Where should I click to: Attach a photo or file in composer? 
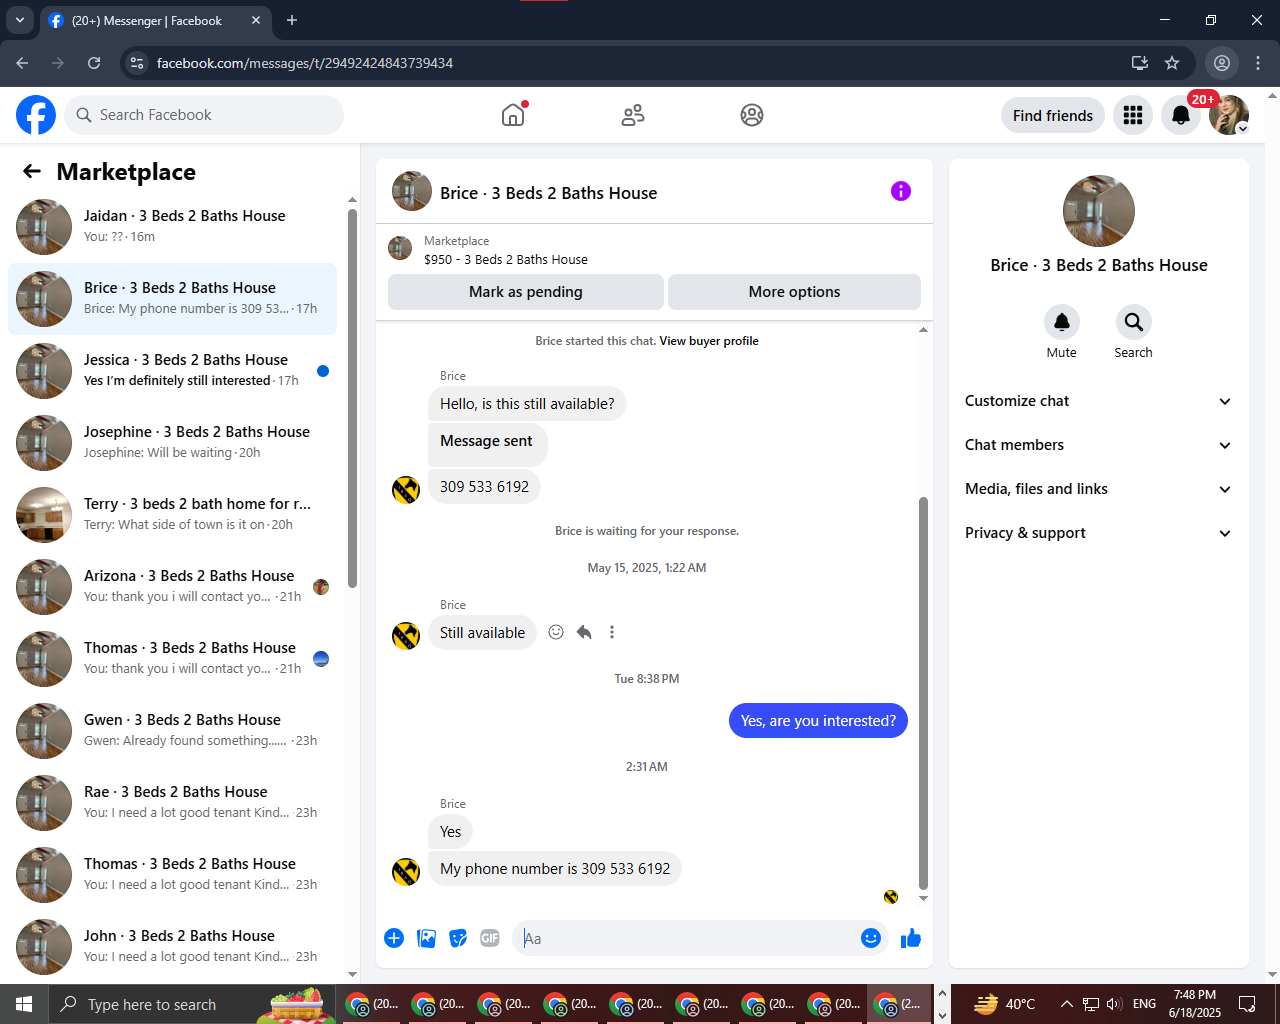(426, 938)
